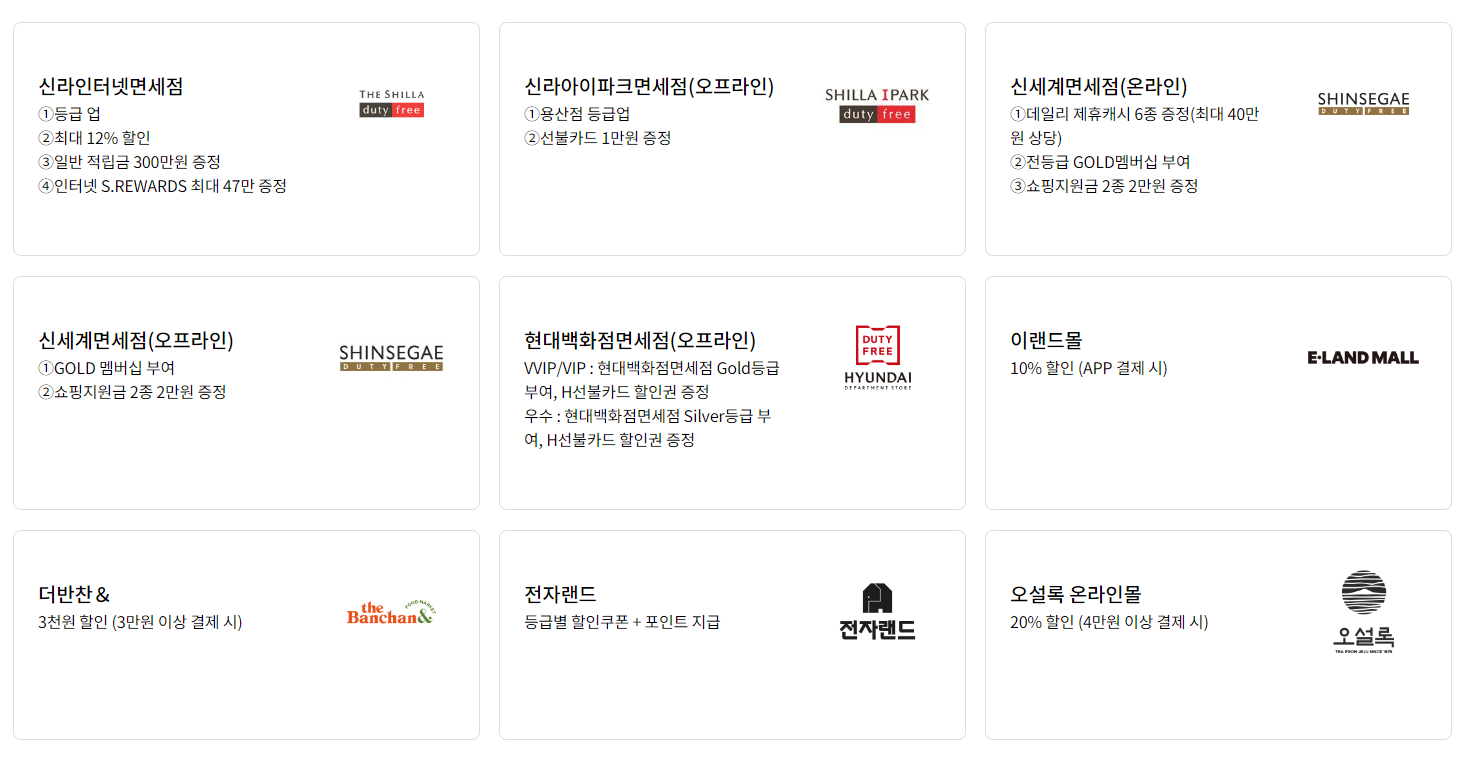Click '10% 할인 (APP 결제 시)' text
1467x759 pixels.
tap(1089, 368)
